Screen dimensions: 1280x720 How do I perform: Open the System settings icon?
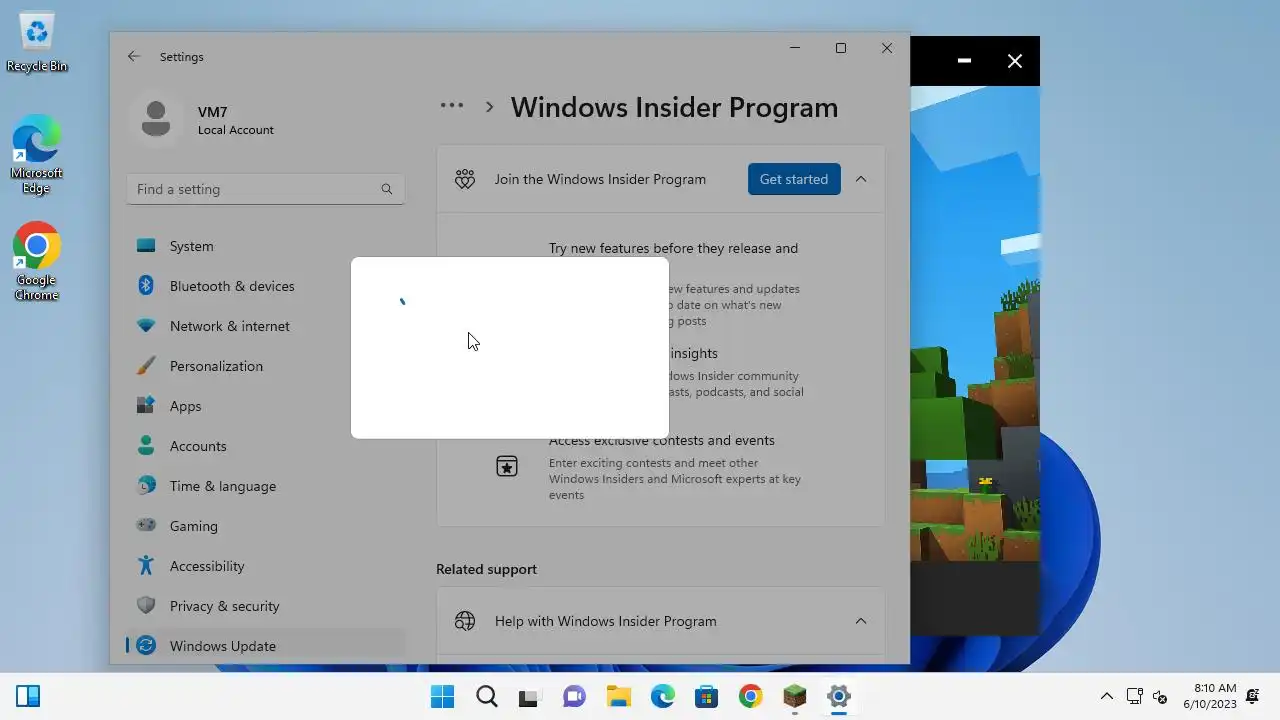pos(146,246)
